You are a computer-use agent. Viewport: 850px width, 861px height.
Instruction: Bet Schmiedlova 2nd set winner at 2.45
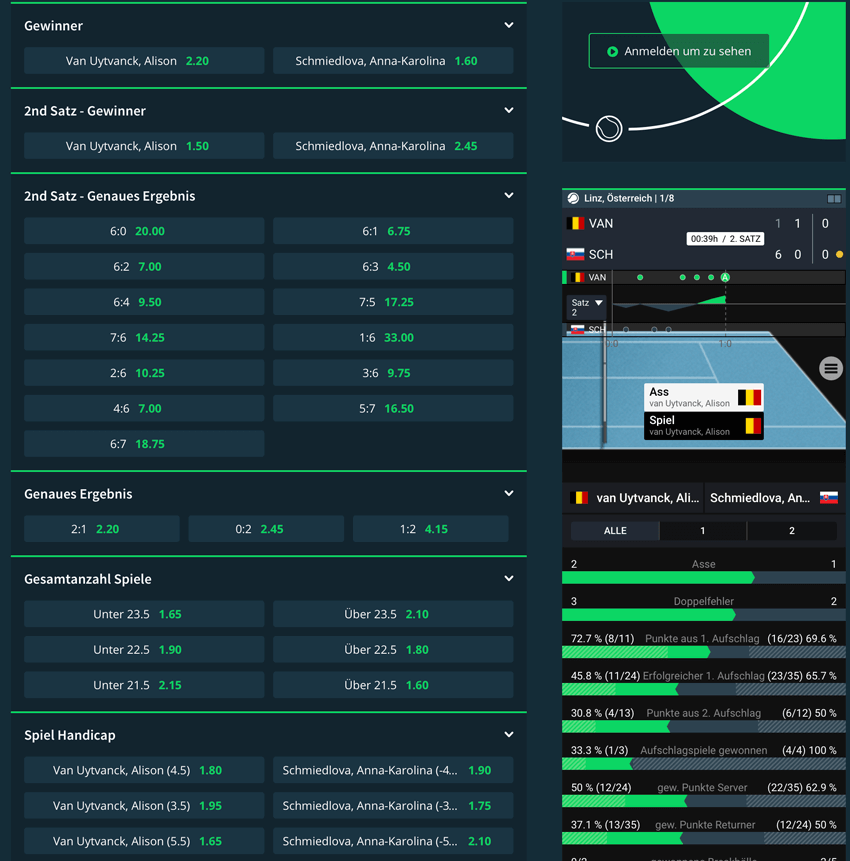[x=393, y=146]
